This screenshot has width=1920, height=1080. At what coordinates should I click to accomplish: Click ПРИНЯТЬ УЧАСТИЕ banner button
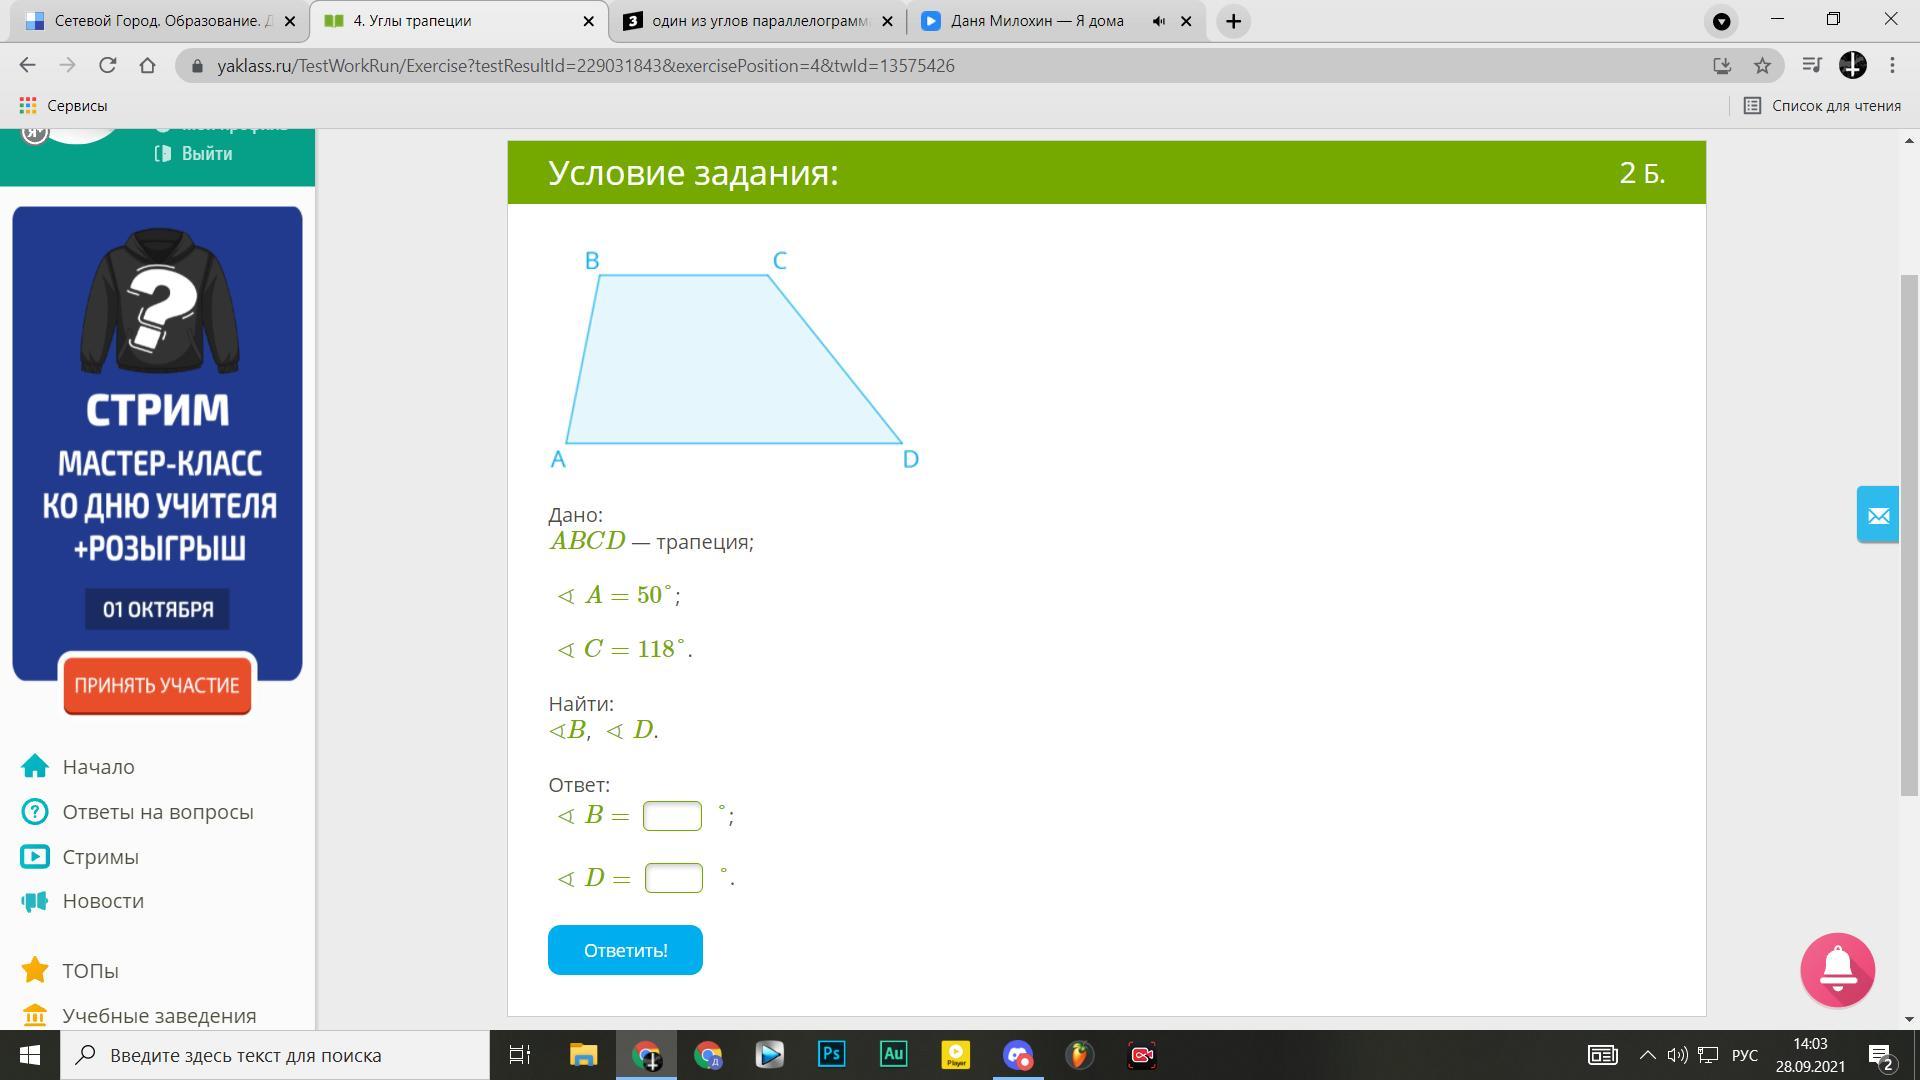point(157,686)
